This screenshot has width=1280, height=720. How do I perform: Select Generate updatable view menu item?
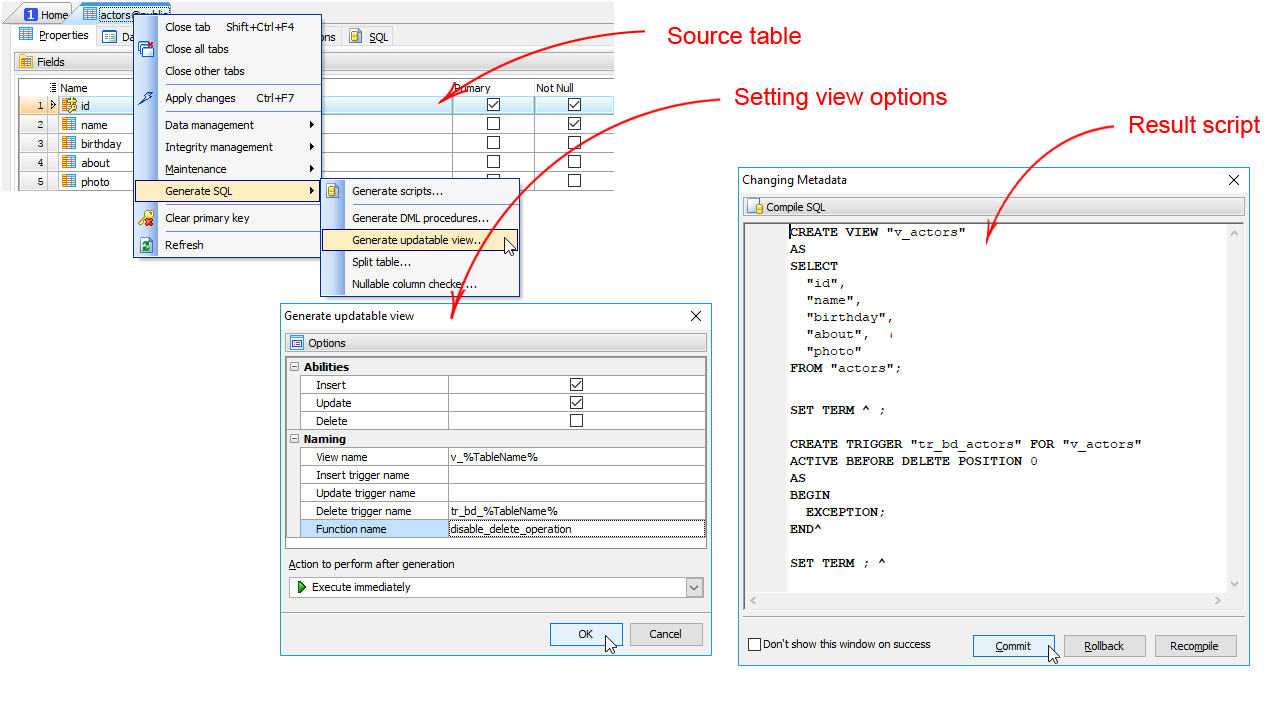417,240
